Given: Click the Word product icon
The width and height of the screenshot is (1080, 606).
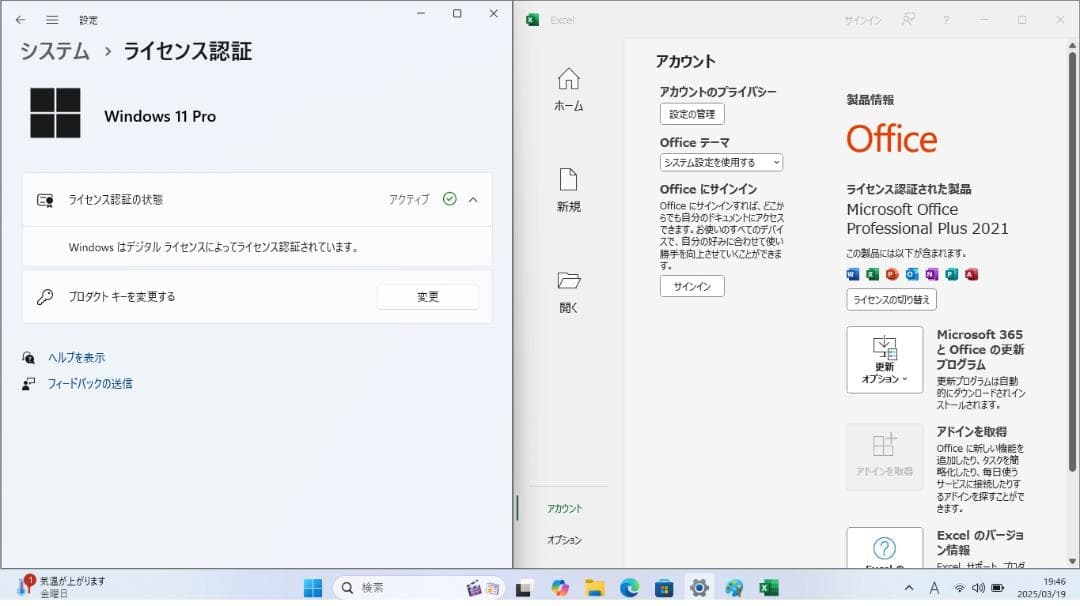Looking at the screenshot, I should click(x=853, y=274).
